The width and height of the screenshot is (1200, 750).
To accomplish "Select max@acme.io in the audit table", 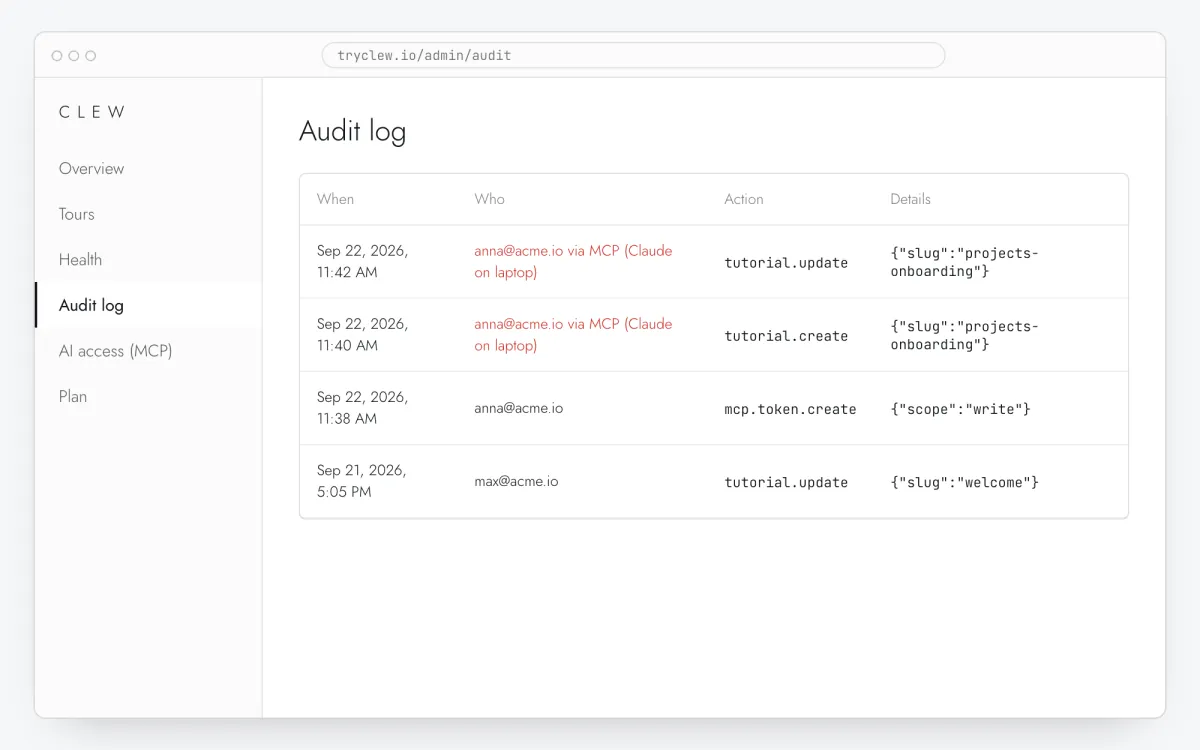I will pyautogui.click(x=516, y=481).
